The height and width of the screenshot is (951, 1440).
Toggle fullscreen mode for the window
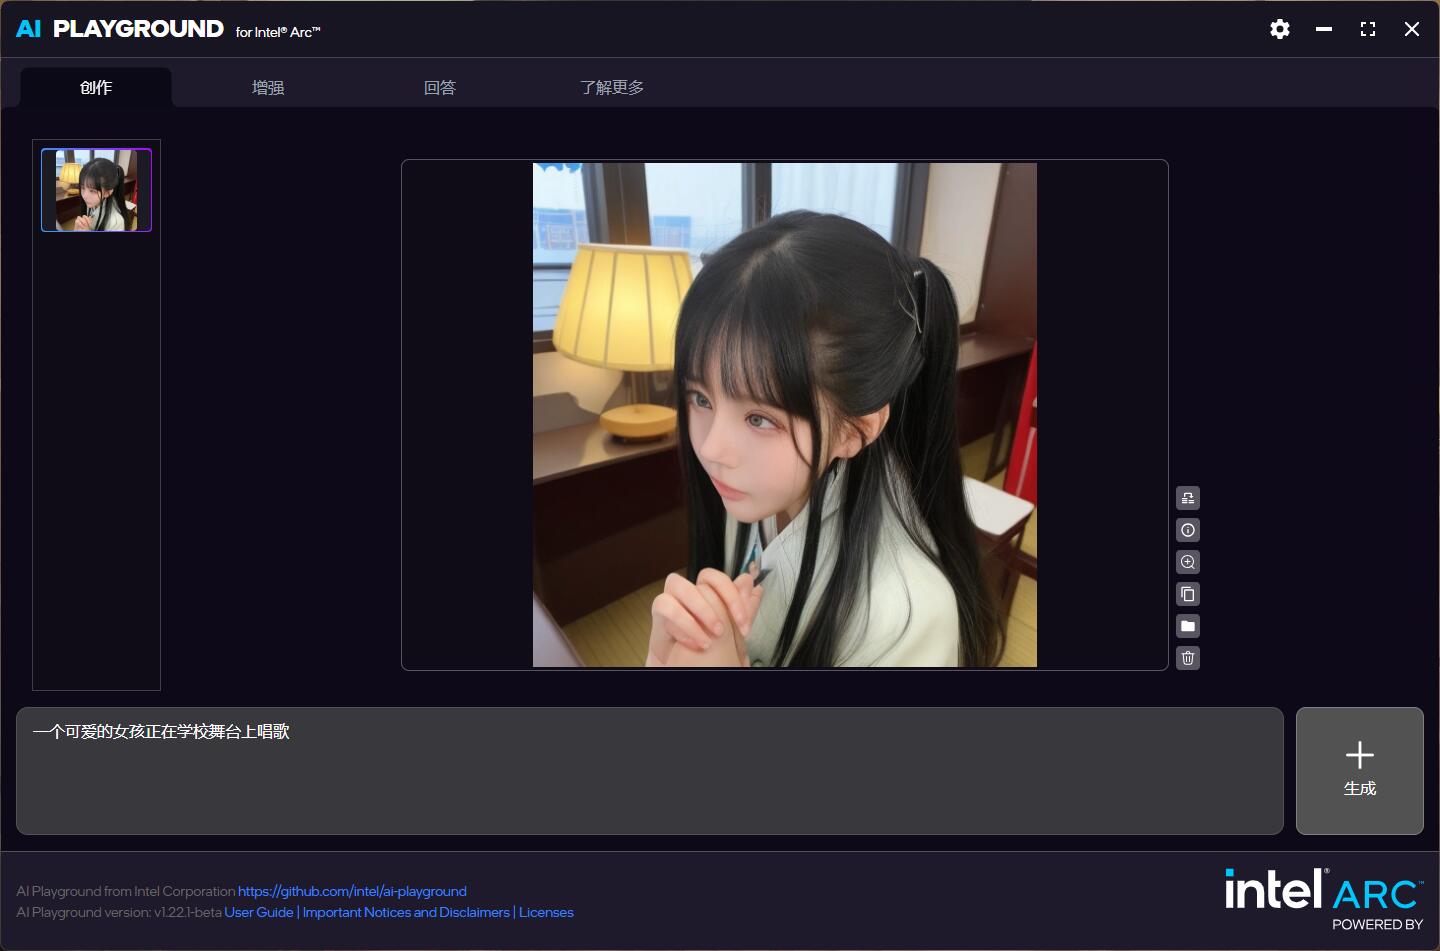(x=1368, y=29)
